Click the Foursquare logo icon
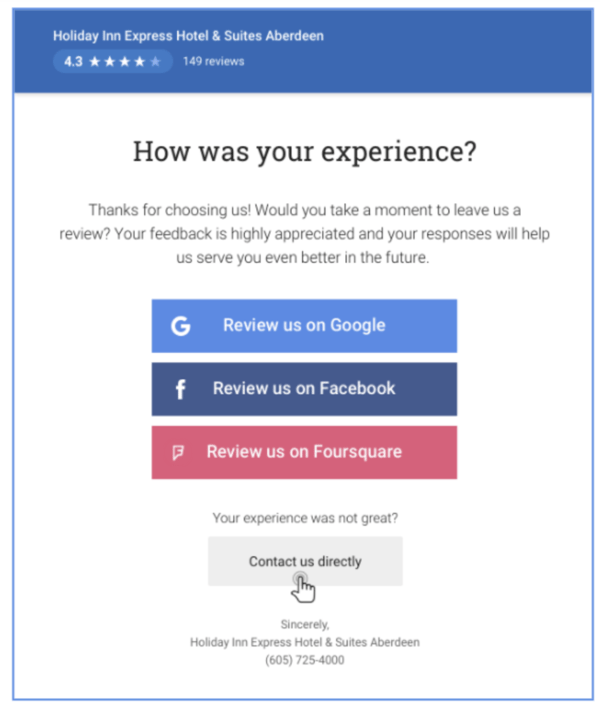 pos(178,452)
